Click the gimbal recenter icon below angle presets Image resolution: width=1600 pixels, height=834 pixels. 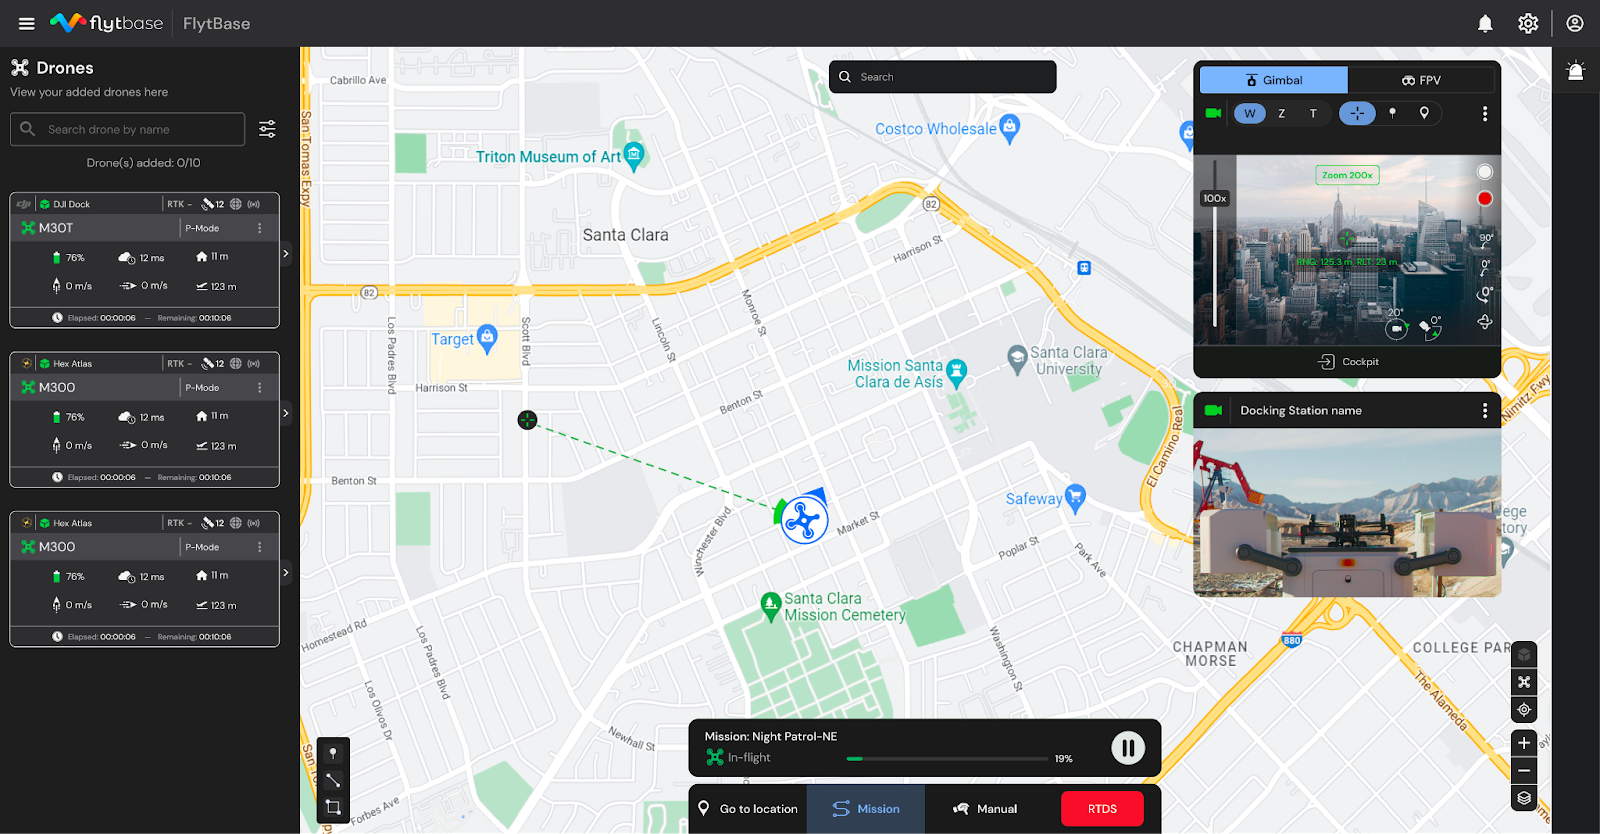click(1485, 321)
